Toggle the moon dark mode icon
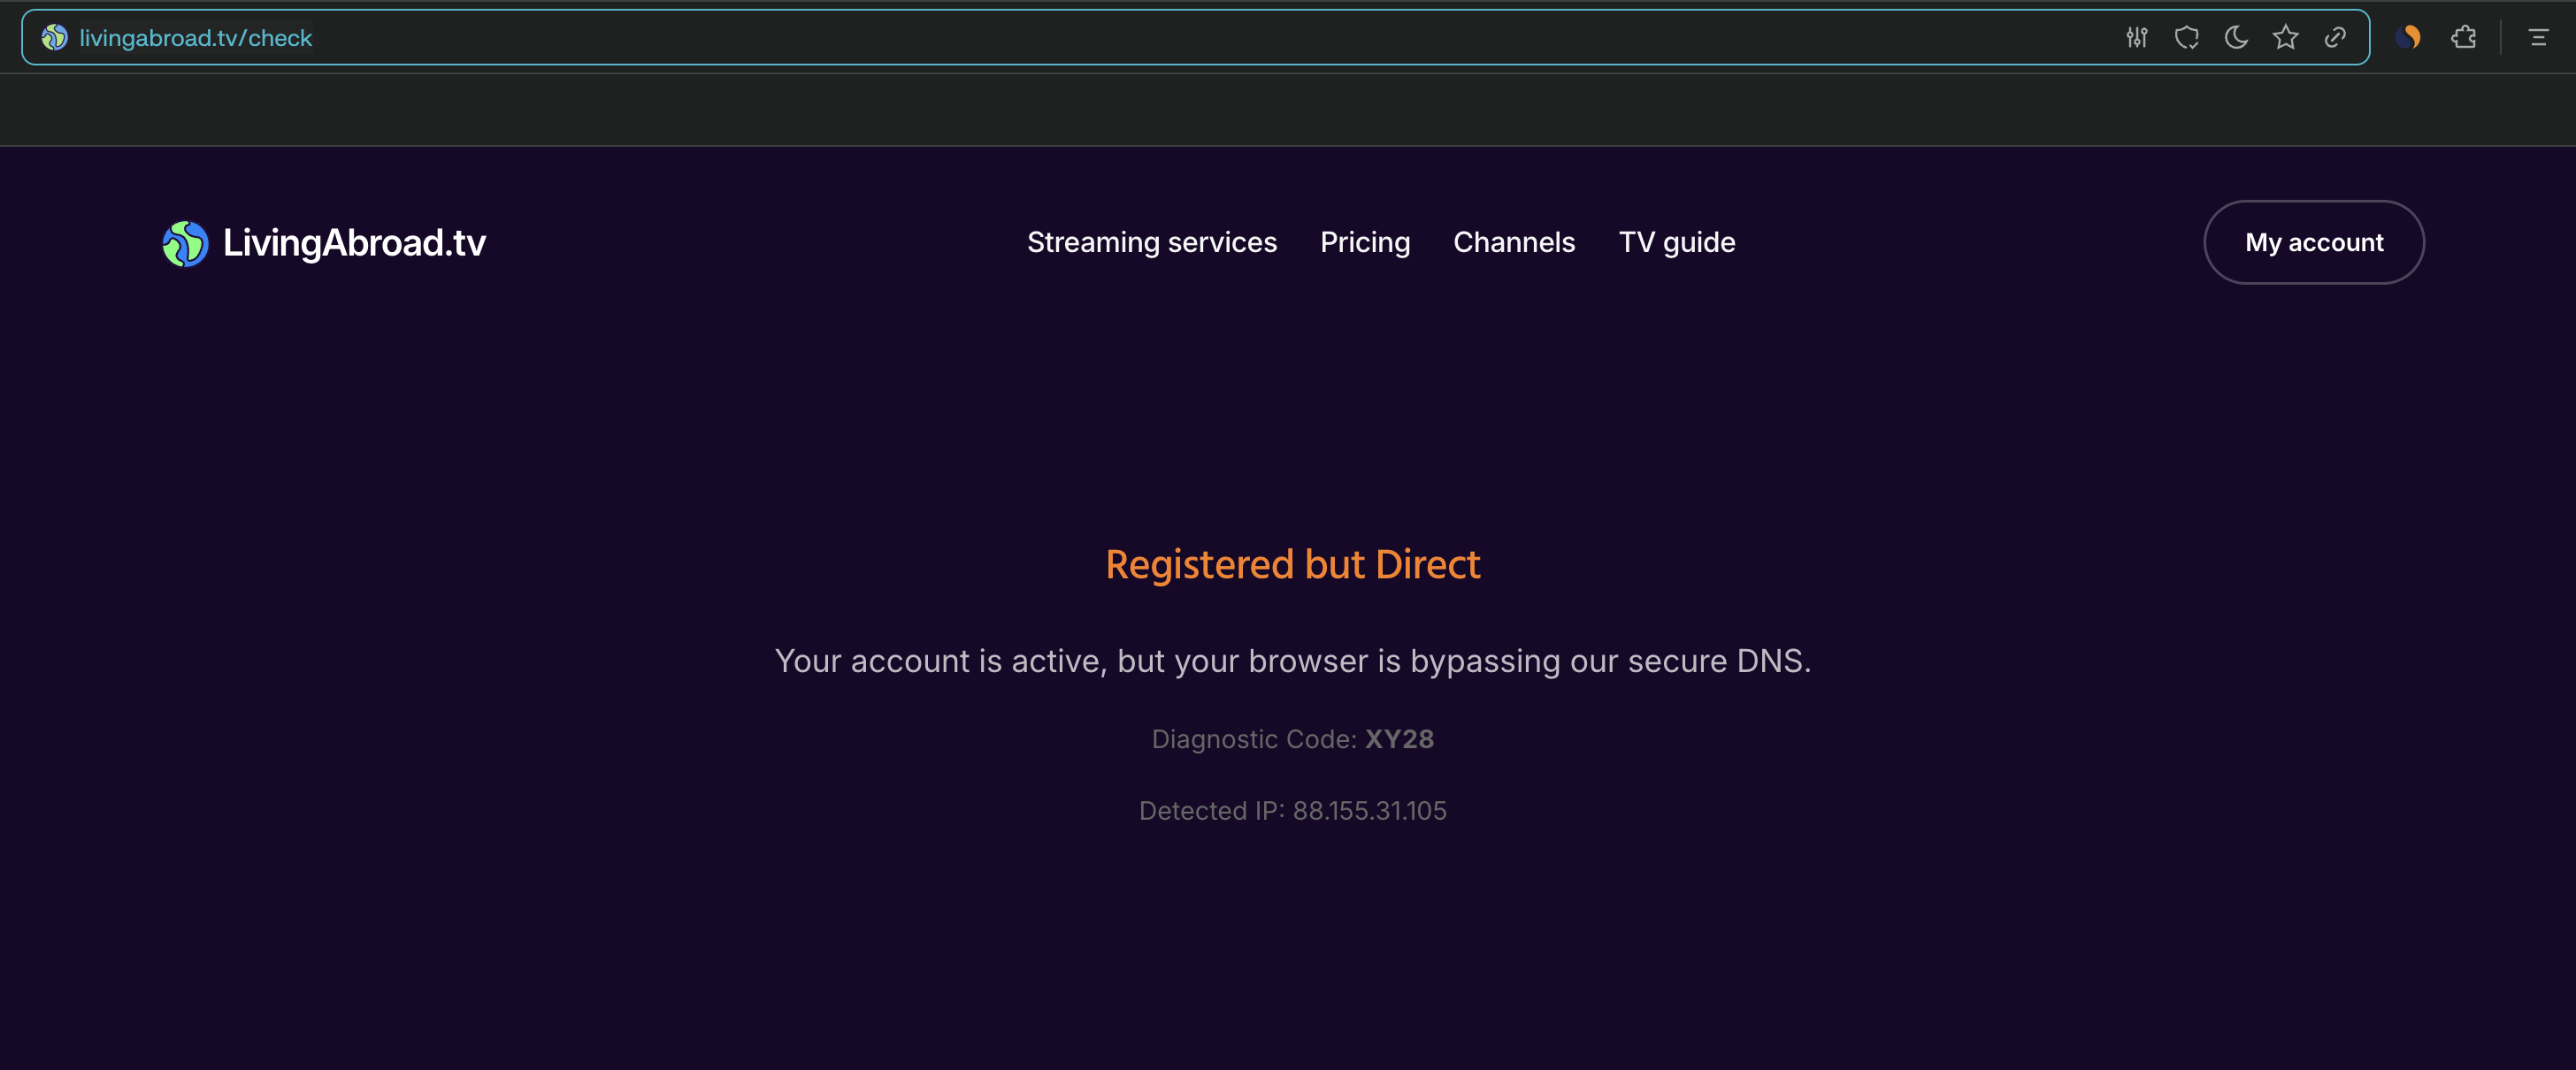The width and height of the screenshot is (2576, 1070). [x=2236, y=38]
